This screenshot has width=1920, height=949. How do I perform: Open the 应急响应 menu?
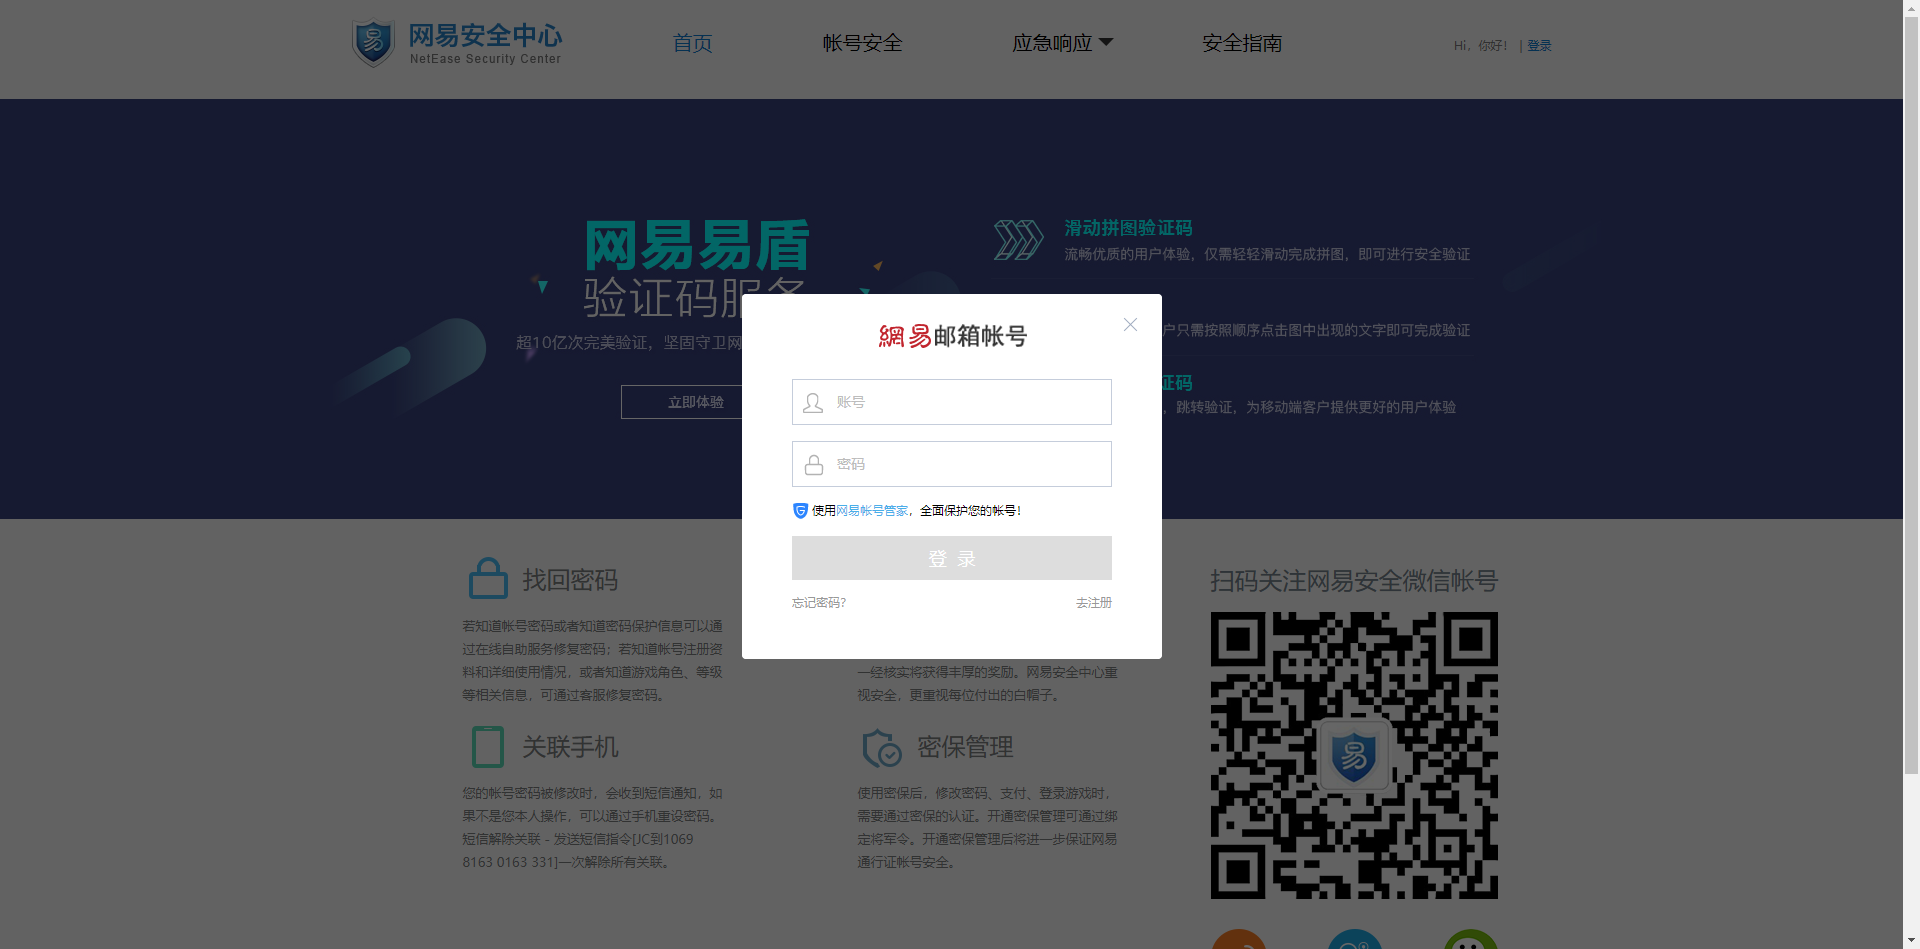1052,43
